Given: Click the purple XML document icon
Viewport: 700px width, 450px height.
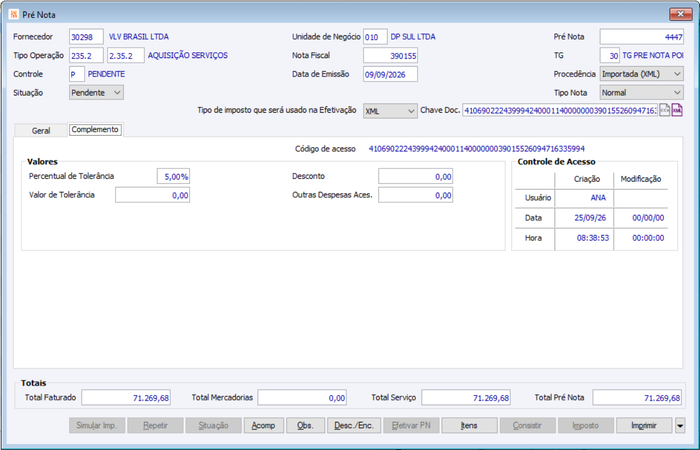Looking at the screenshot, I should pos(677,110).
